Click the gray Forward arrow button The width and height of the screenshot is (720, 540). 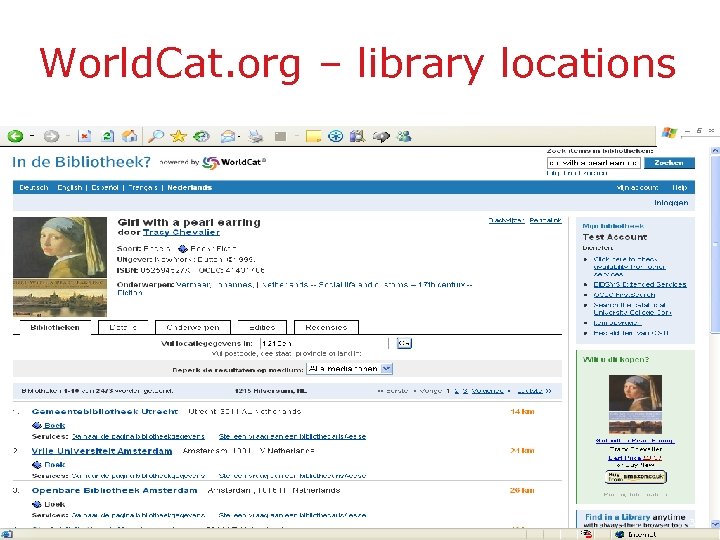pos(51,136)
